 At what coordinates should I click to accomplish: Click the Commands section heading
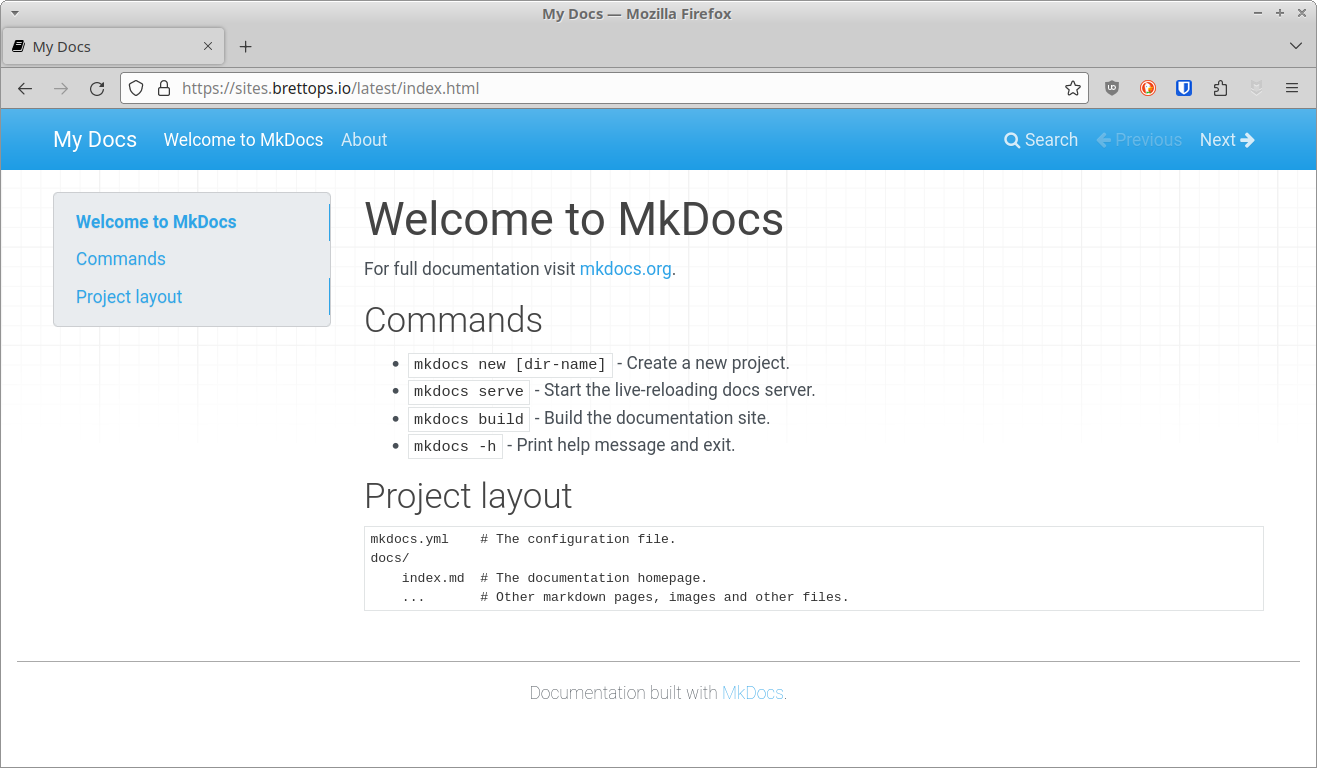click(x=453, y=320)
